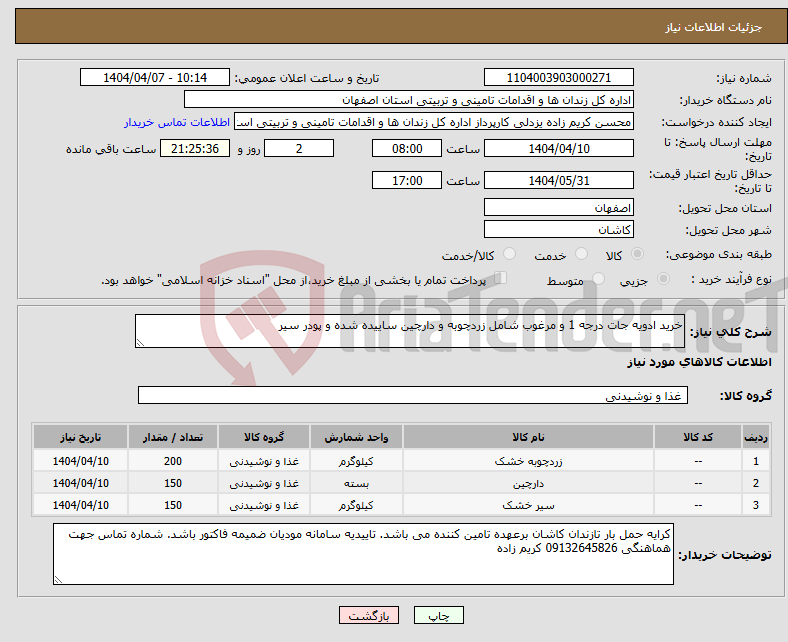The image size is (788, 642).
Task: Click the کد کالا column header
Action: click(x=698, y=437)
